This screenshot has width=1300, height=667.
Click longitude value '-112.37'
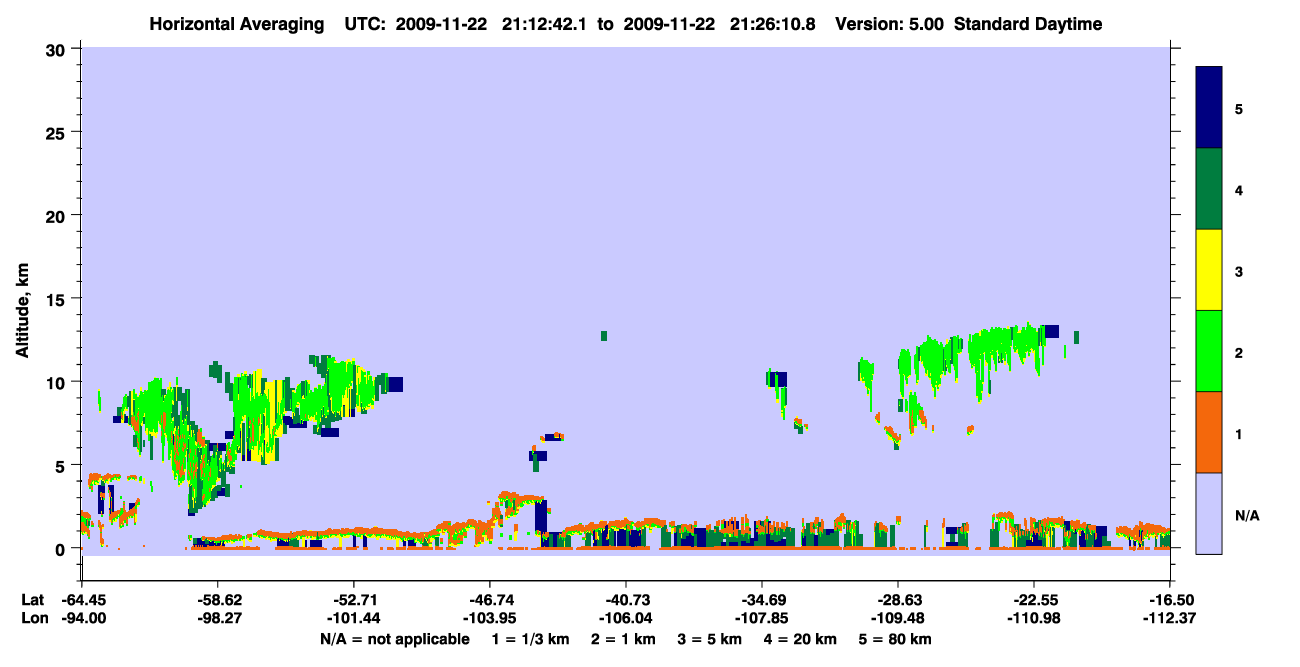pyautogui.click(x=1169, y=618)
